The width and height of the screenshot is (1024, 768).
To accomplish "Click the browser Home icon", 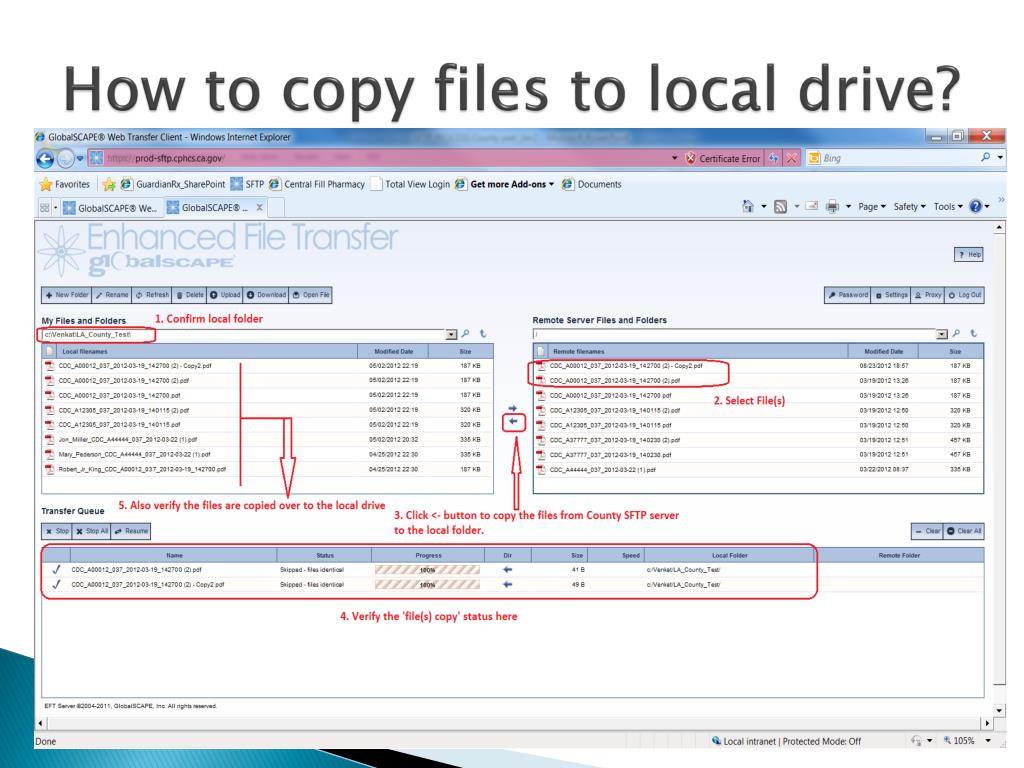I will point(748,206).
